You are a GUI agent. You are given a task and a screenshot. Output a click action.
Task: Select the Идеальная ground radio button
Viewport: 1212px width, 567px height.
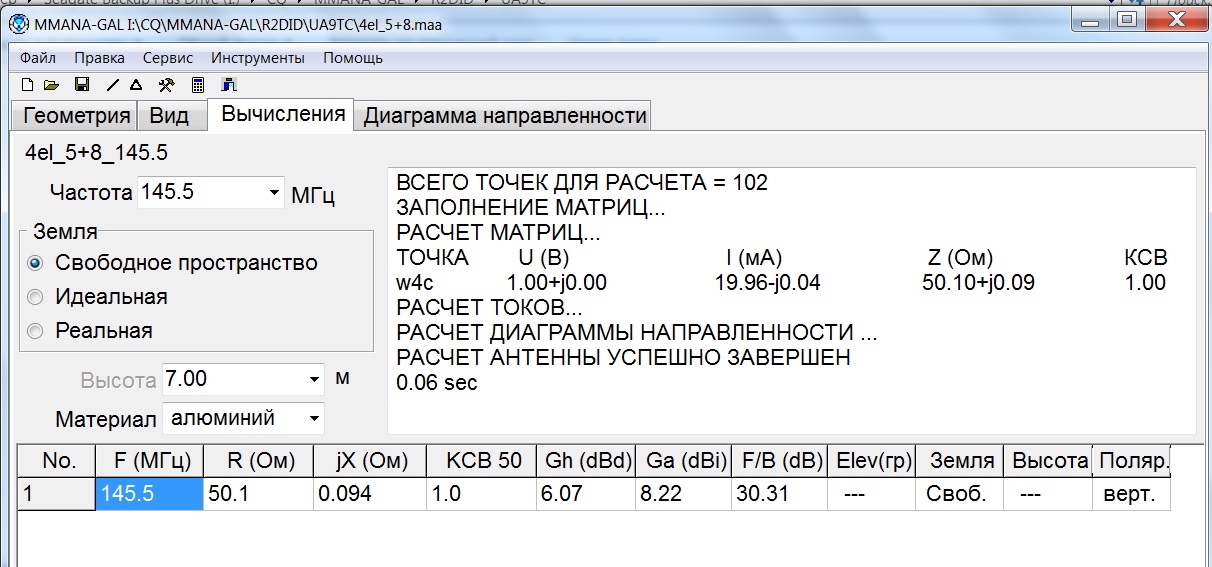[x=37, y=298]
